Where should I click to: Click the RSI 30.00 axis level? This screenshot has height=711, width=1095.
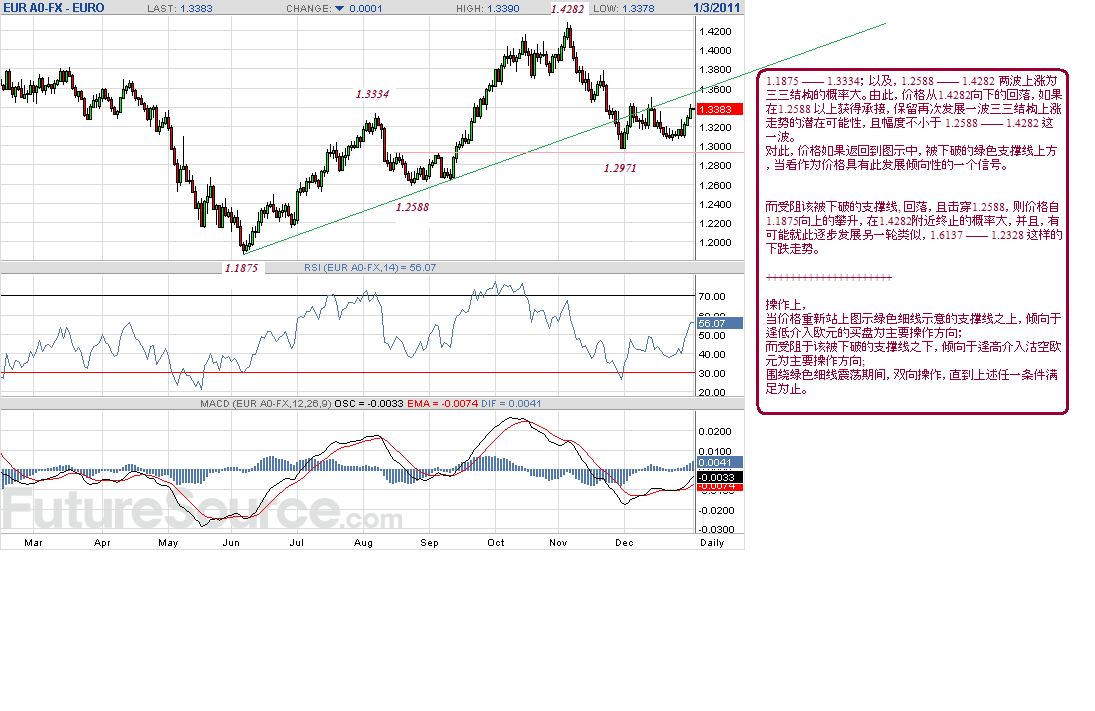tap(712, 374)
